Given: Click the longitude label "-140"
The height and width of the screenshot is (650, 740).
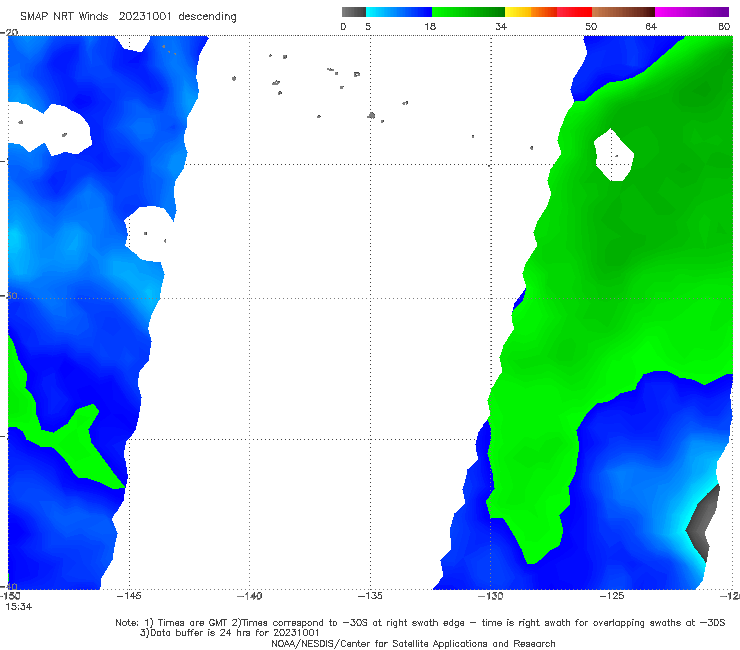Looking at the screenshot, I should point(249,596).
